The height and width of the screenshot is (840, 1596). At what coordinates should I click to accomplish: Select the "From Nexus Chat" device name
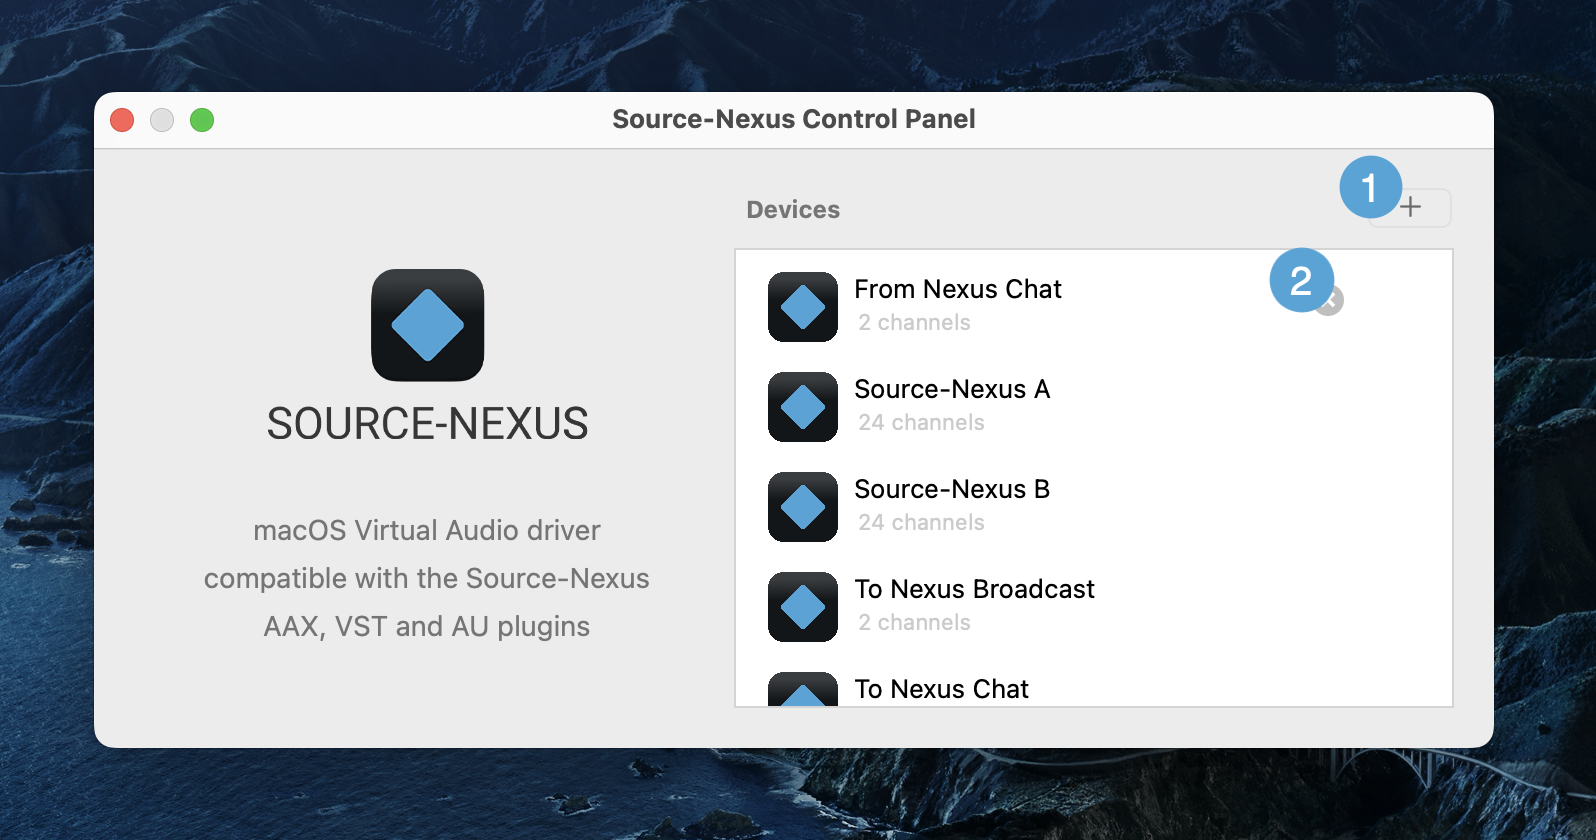pyautogui.click(x=958, y=289)
